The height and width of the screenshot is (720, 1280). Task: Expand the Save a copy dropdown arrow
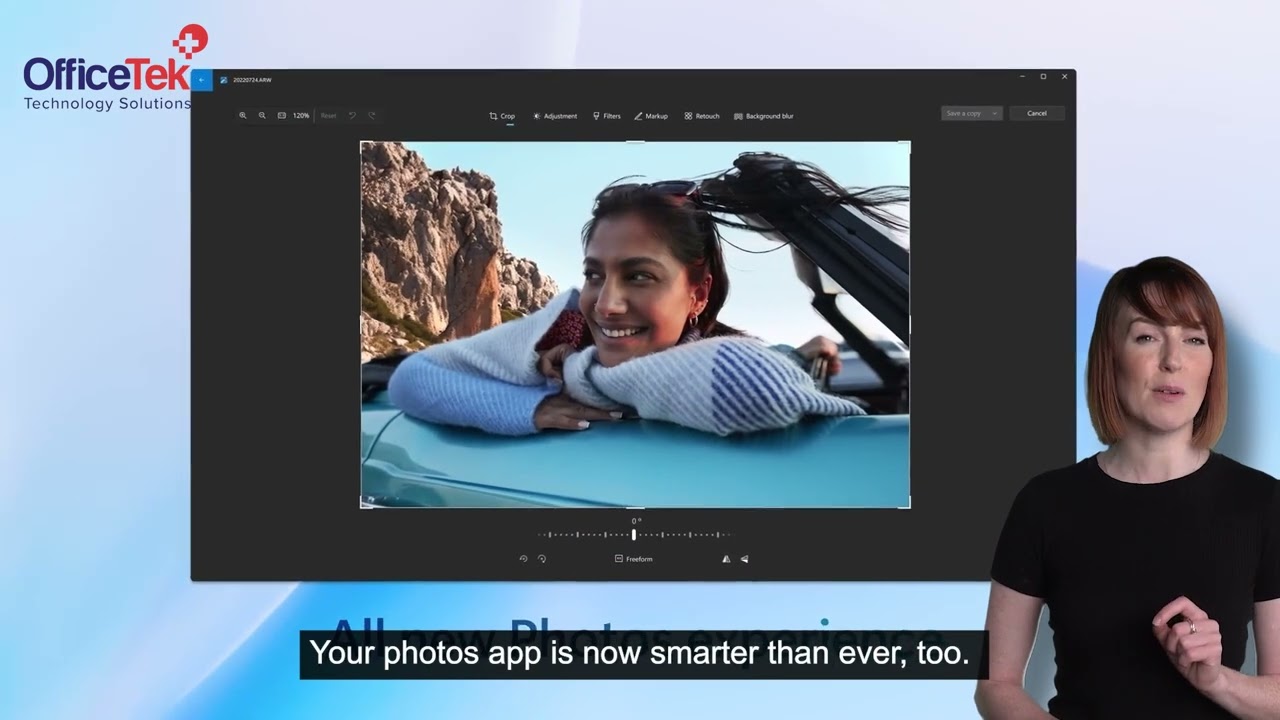coord(995,113)
